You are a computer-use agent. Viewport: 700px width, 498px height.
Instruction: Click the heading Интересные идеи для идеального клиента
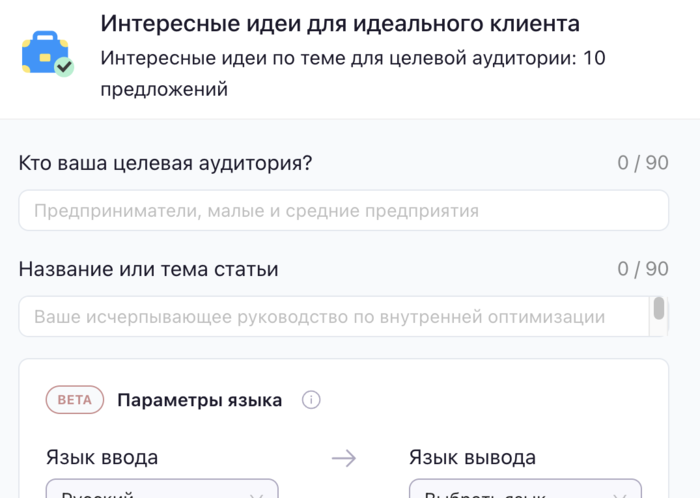point(340,23)
